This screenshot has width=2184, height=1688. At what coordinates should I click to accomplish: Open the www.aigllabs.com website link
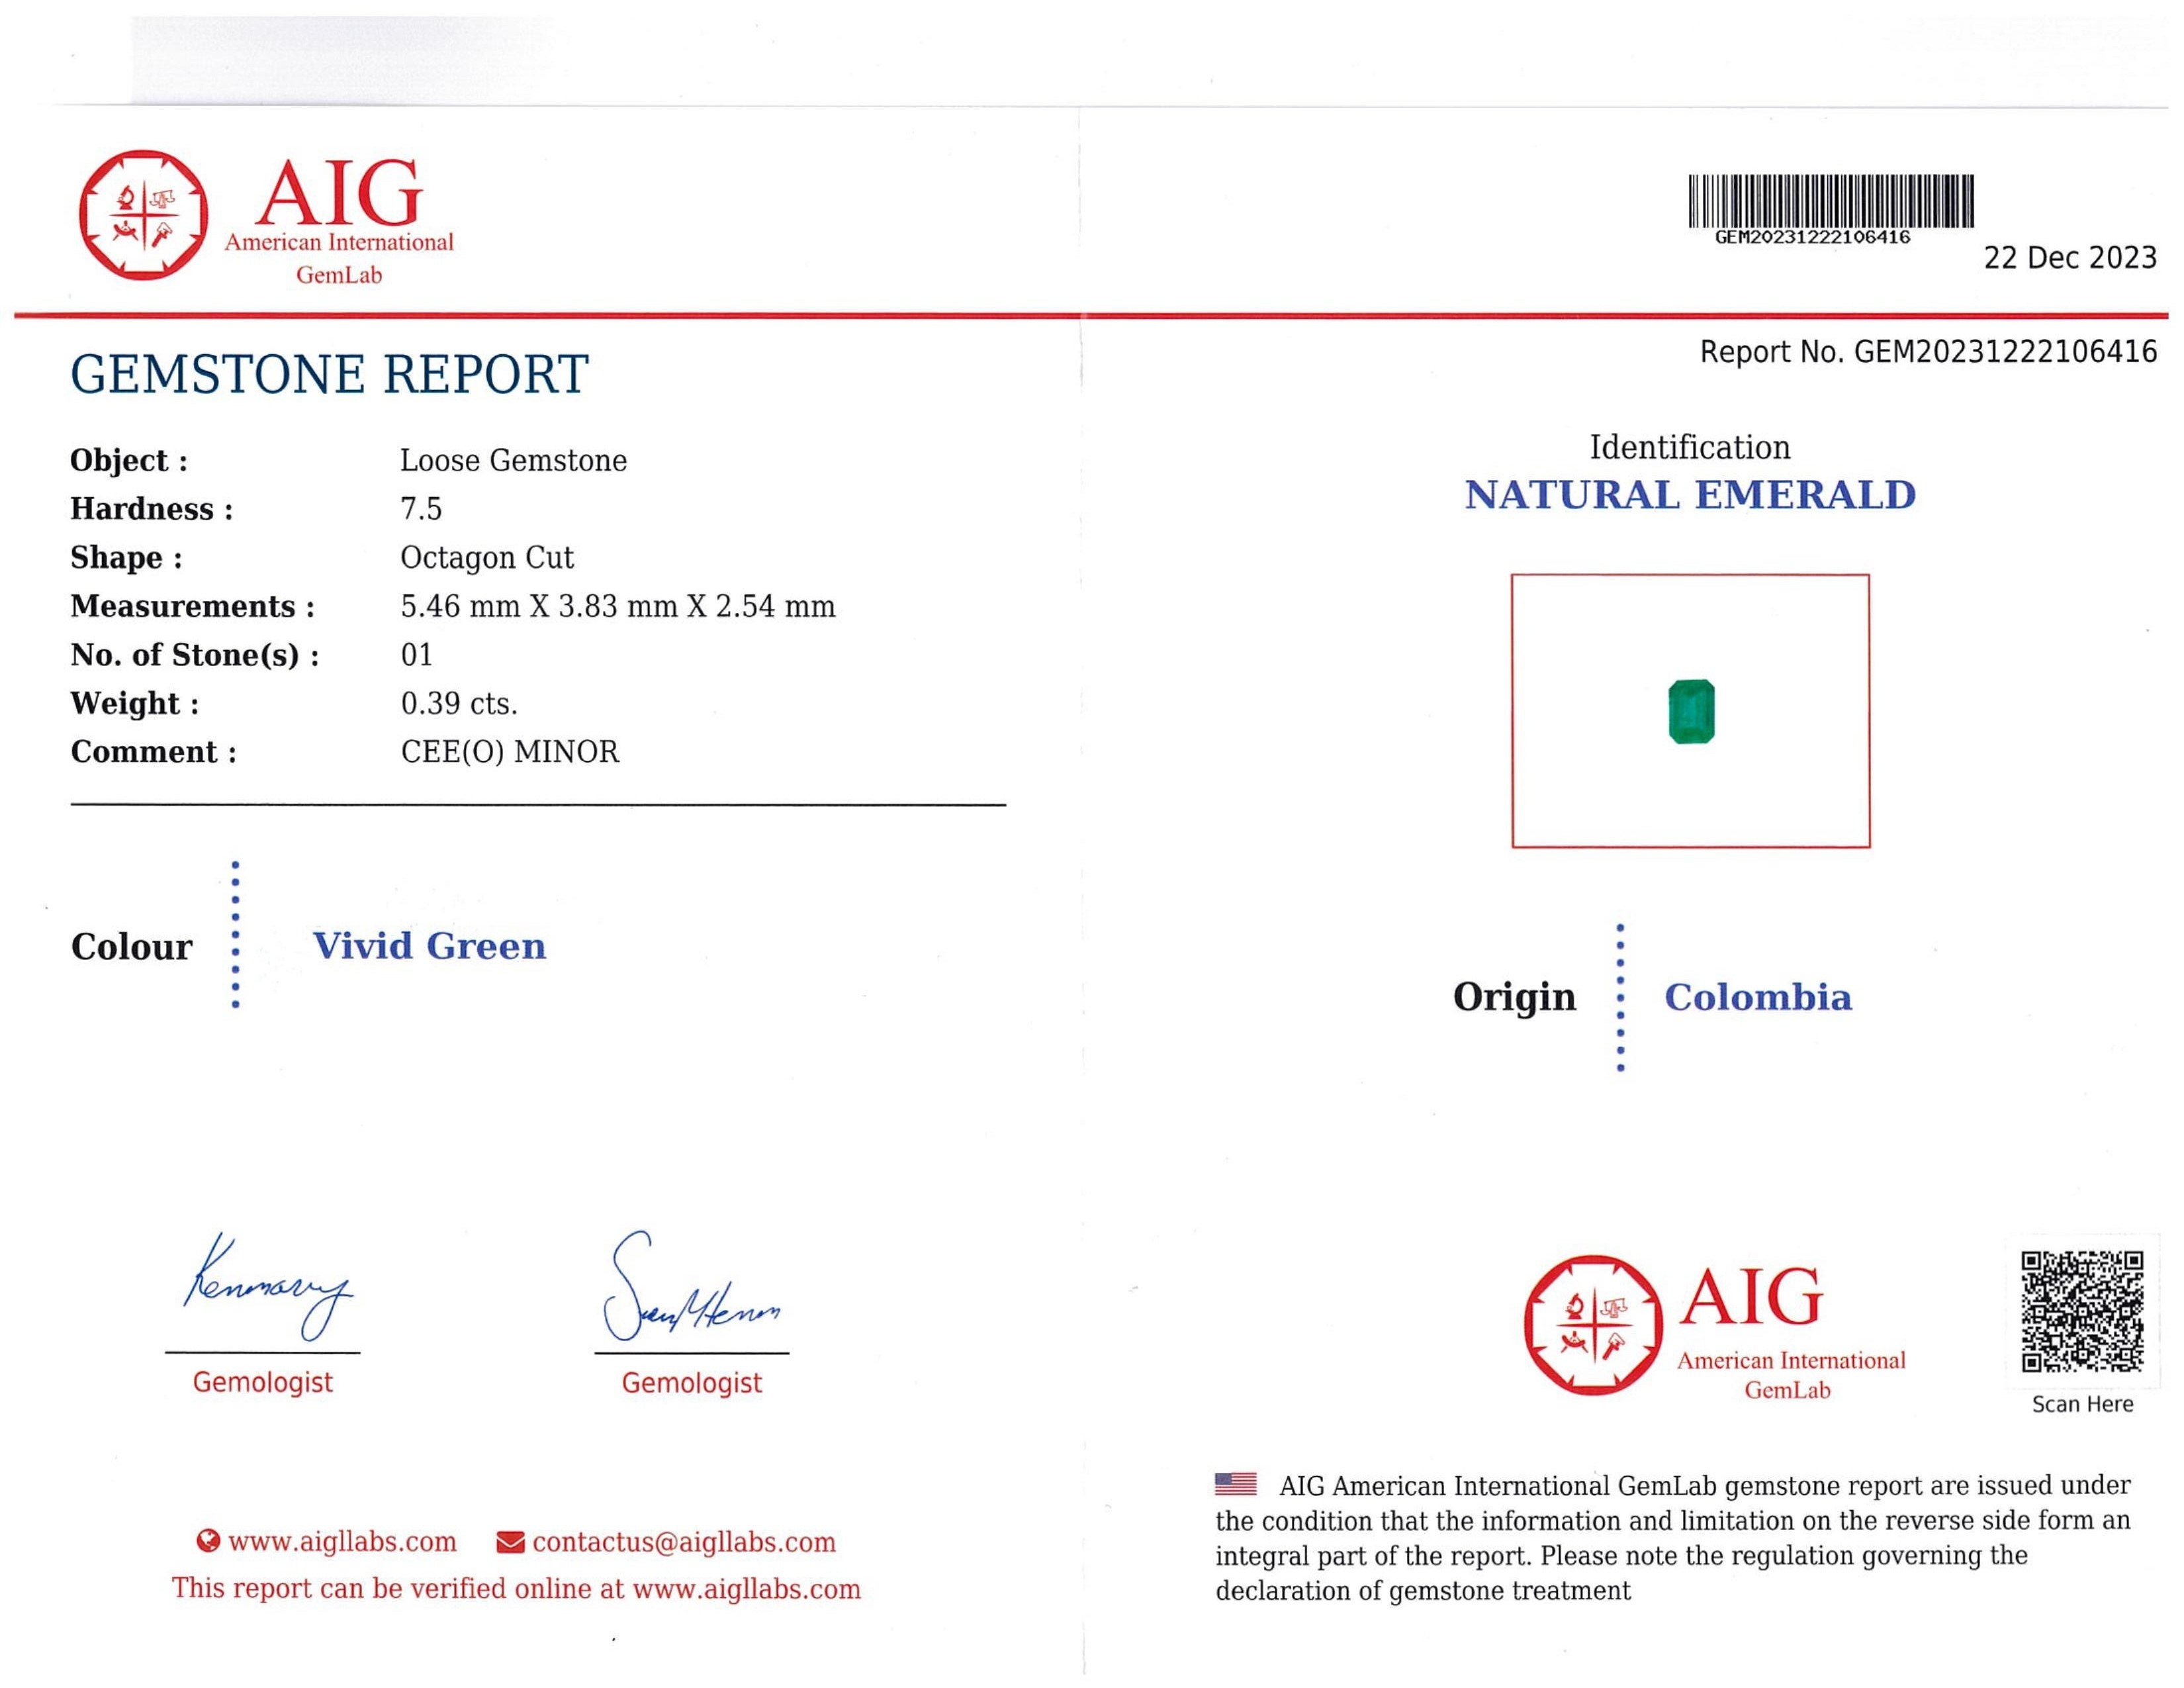(x=342, y=1541)
